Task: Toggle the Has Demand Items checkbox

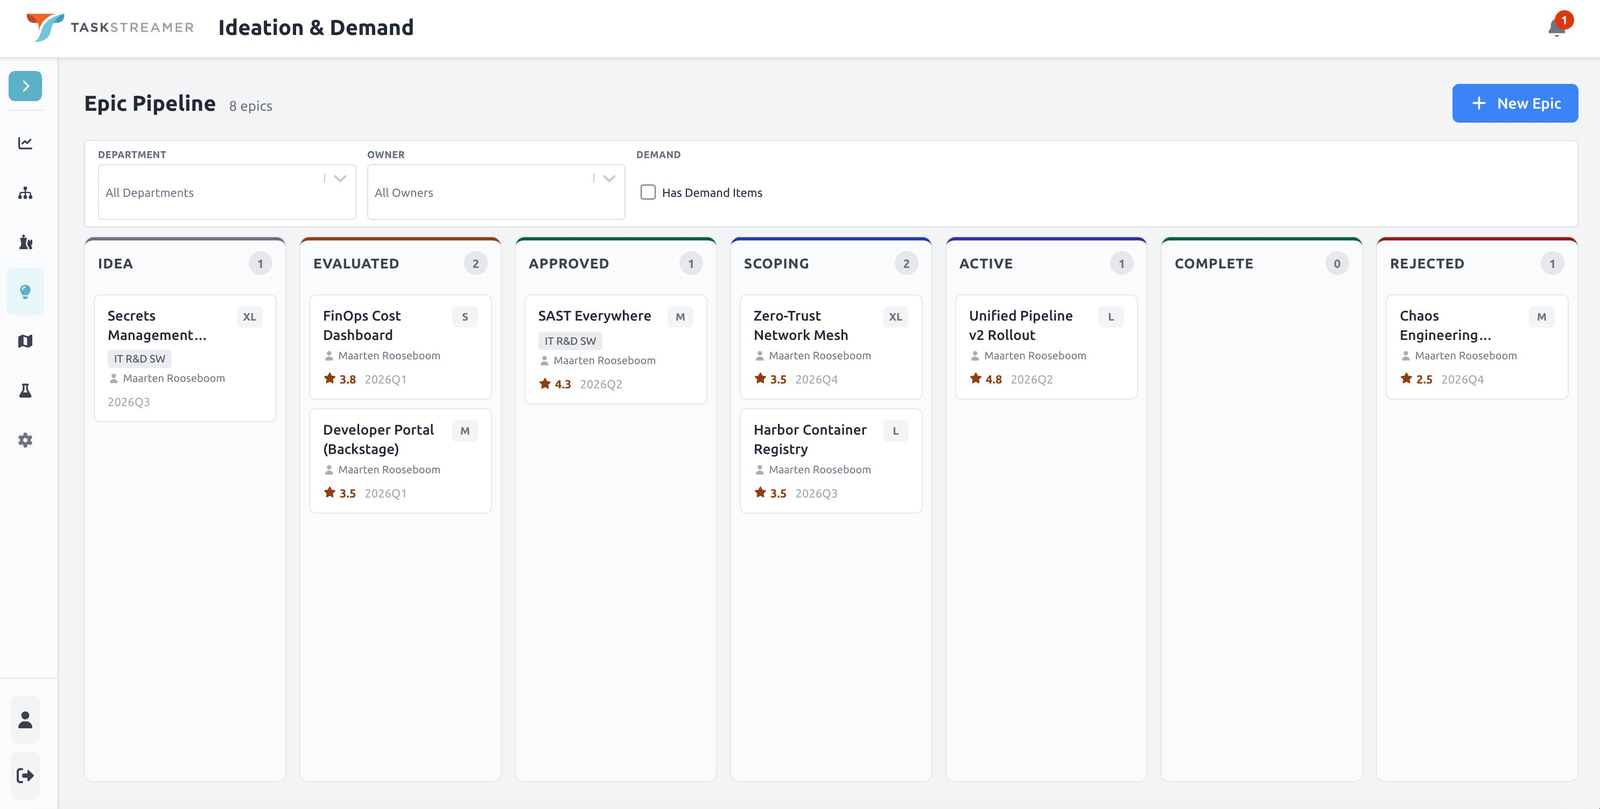Action: tap(648, 192)
